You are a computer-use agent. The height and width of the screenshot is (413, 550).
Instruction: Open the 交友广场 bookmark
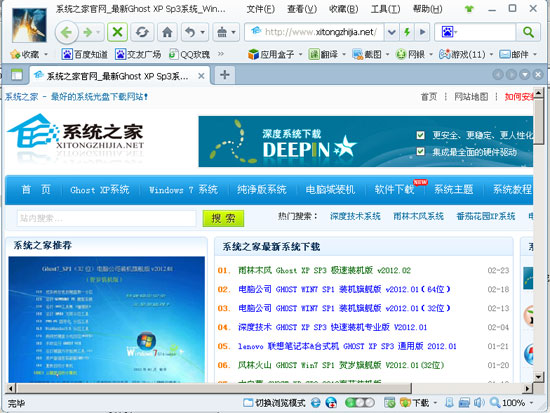(138, 54)
